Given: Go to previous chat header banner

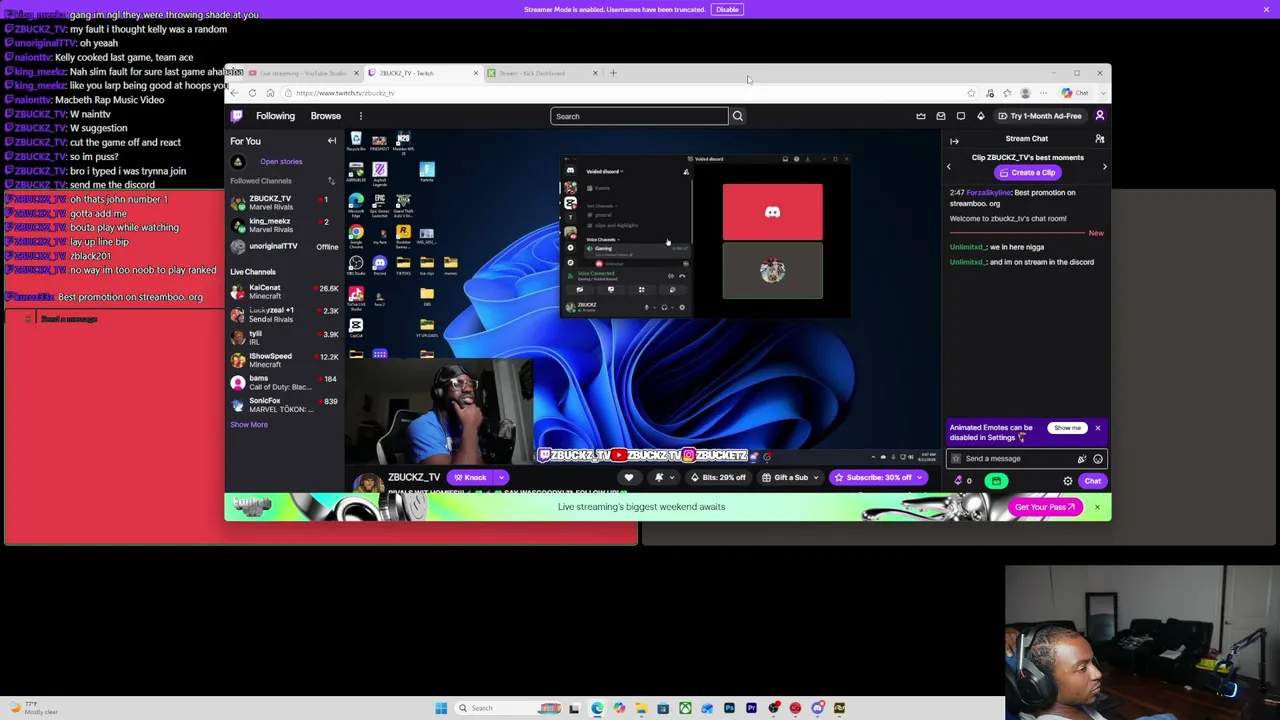Looking at the screenshot, I should click(949, 166).
